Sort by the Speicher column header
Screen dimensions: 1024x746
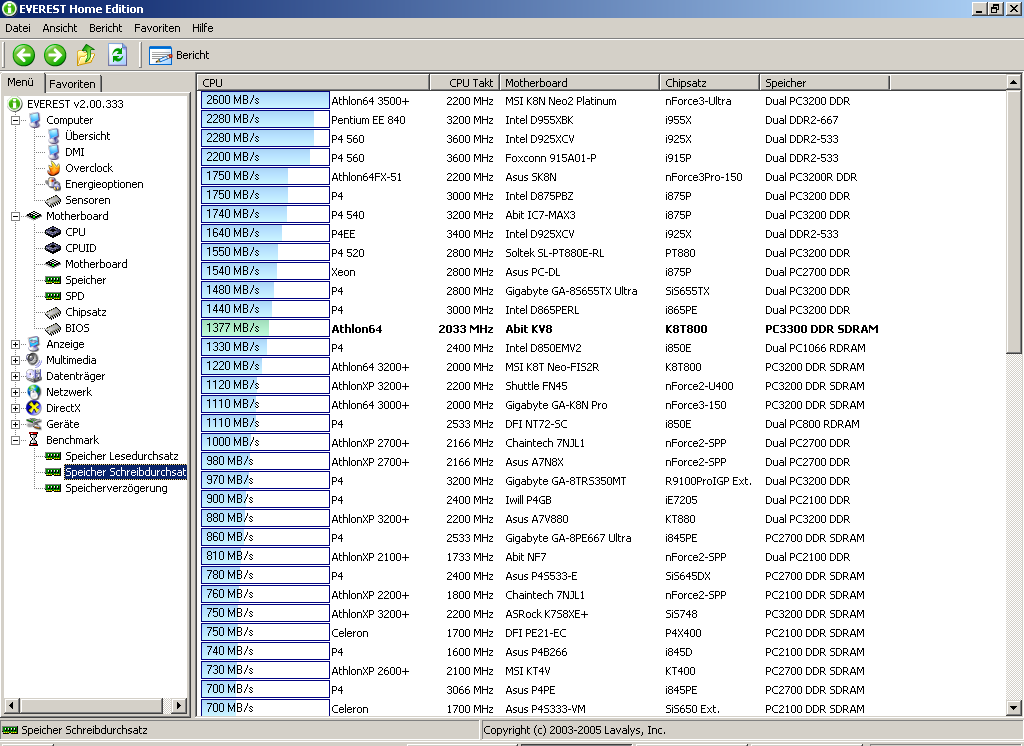[x=824, y=83]
